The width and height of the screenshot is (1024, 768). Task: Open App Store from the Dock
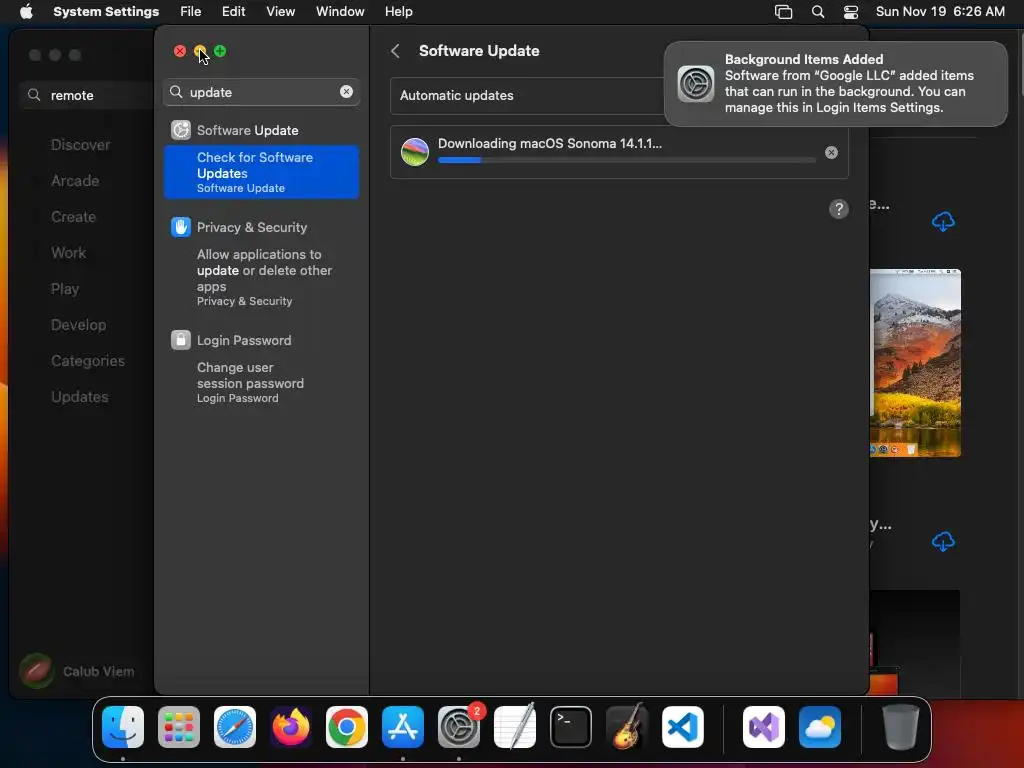tap(403, 727)
